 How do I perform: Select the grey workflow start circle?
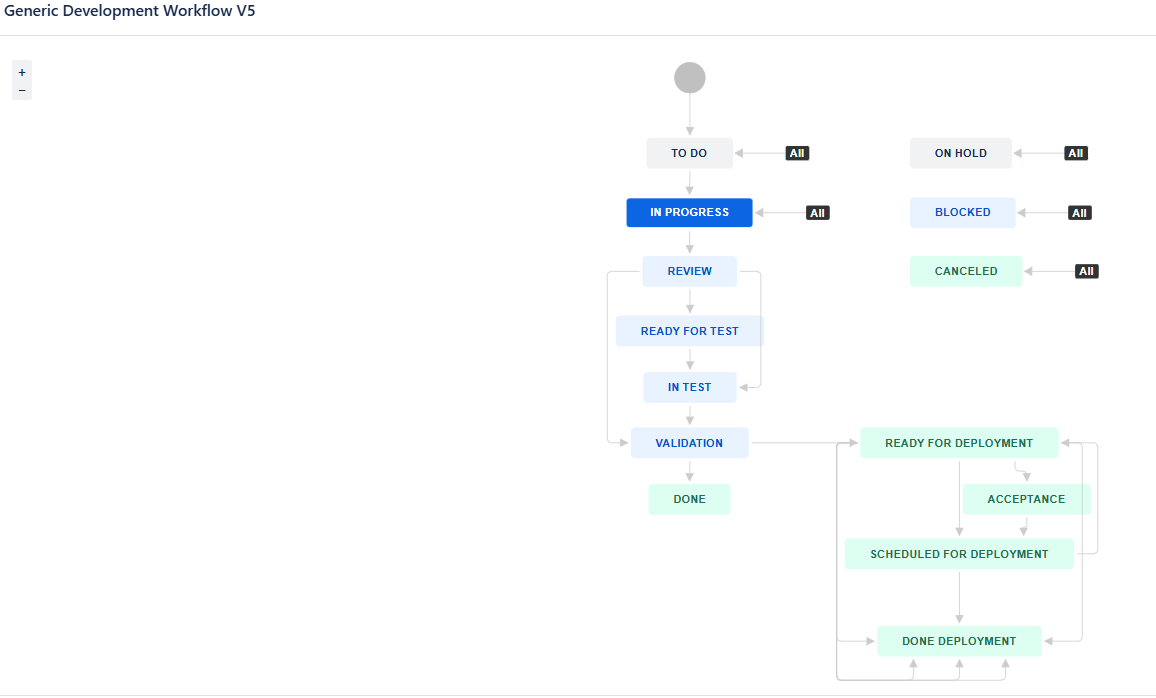pos(689,77)
